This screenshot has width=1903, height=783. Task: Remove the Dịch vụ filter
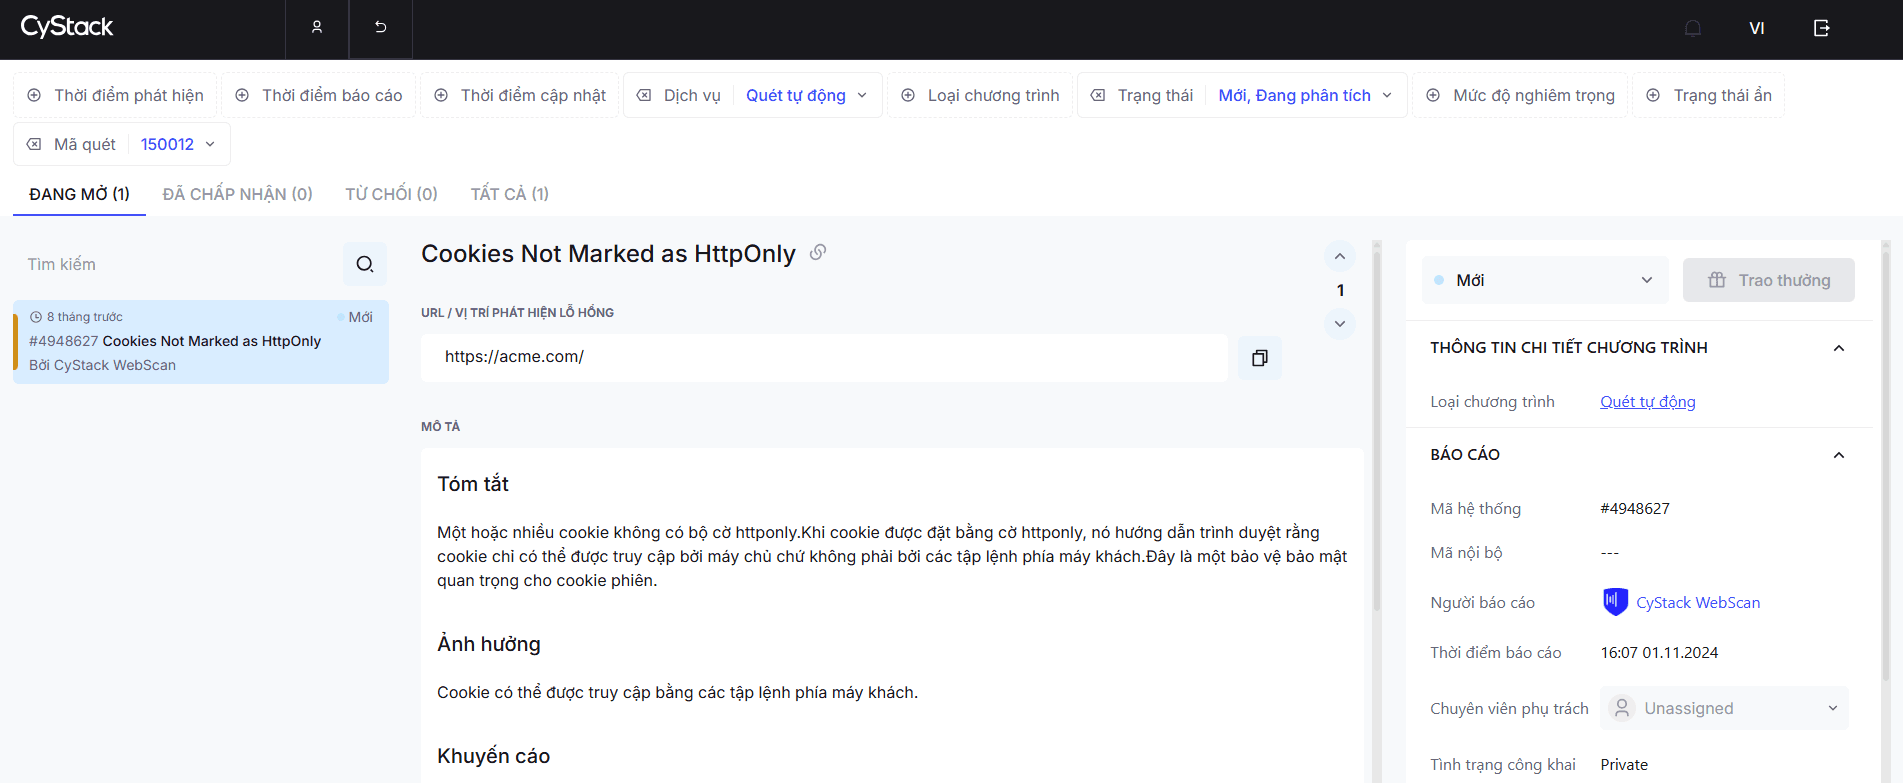[x=644, y=95]
